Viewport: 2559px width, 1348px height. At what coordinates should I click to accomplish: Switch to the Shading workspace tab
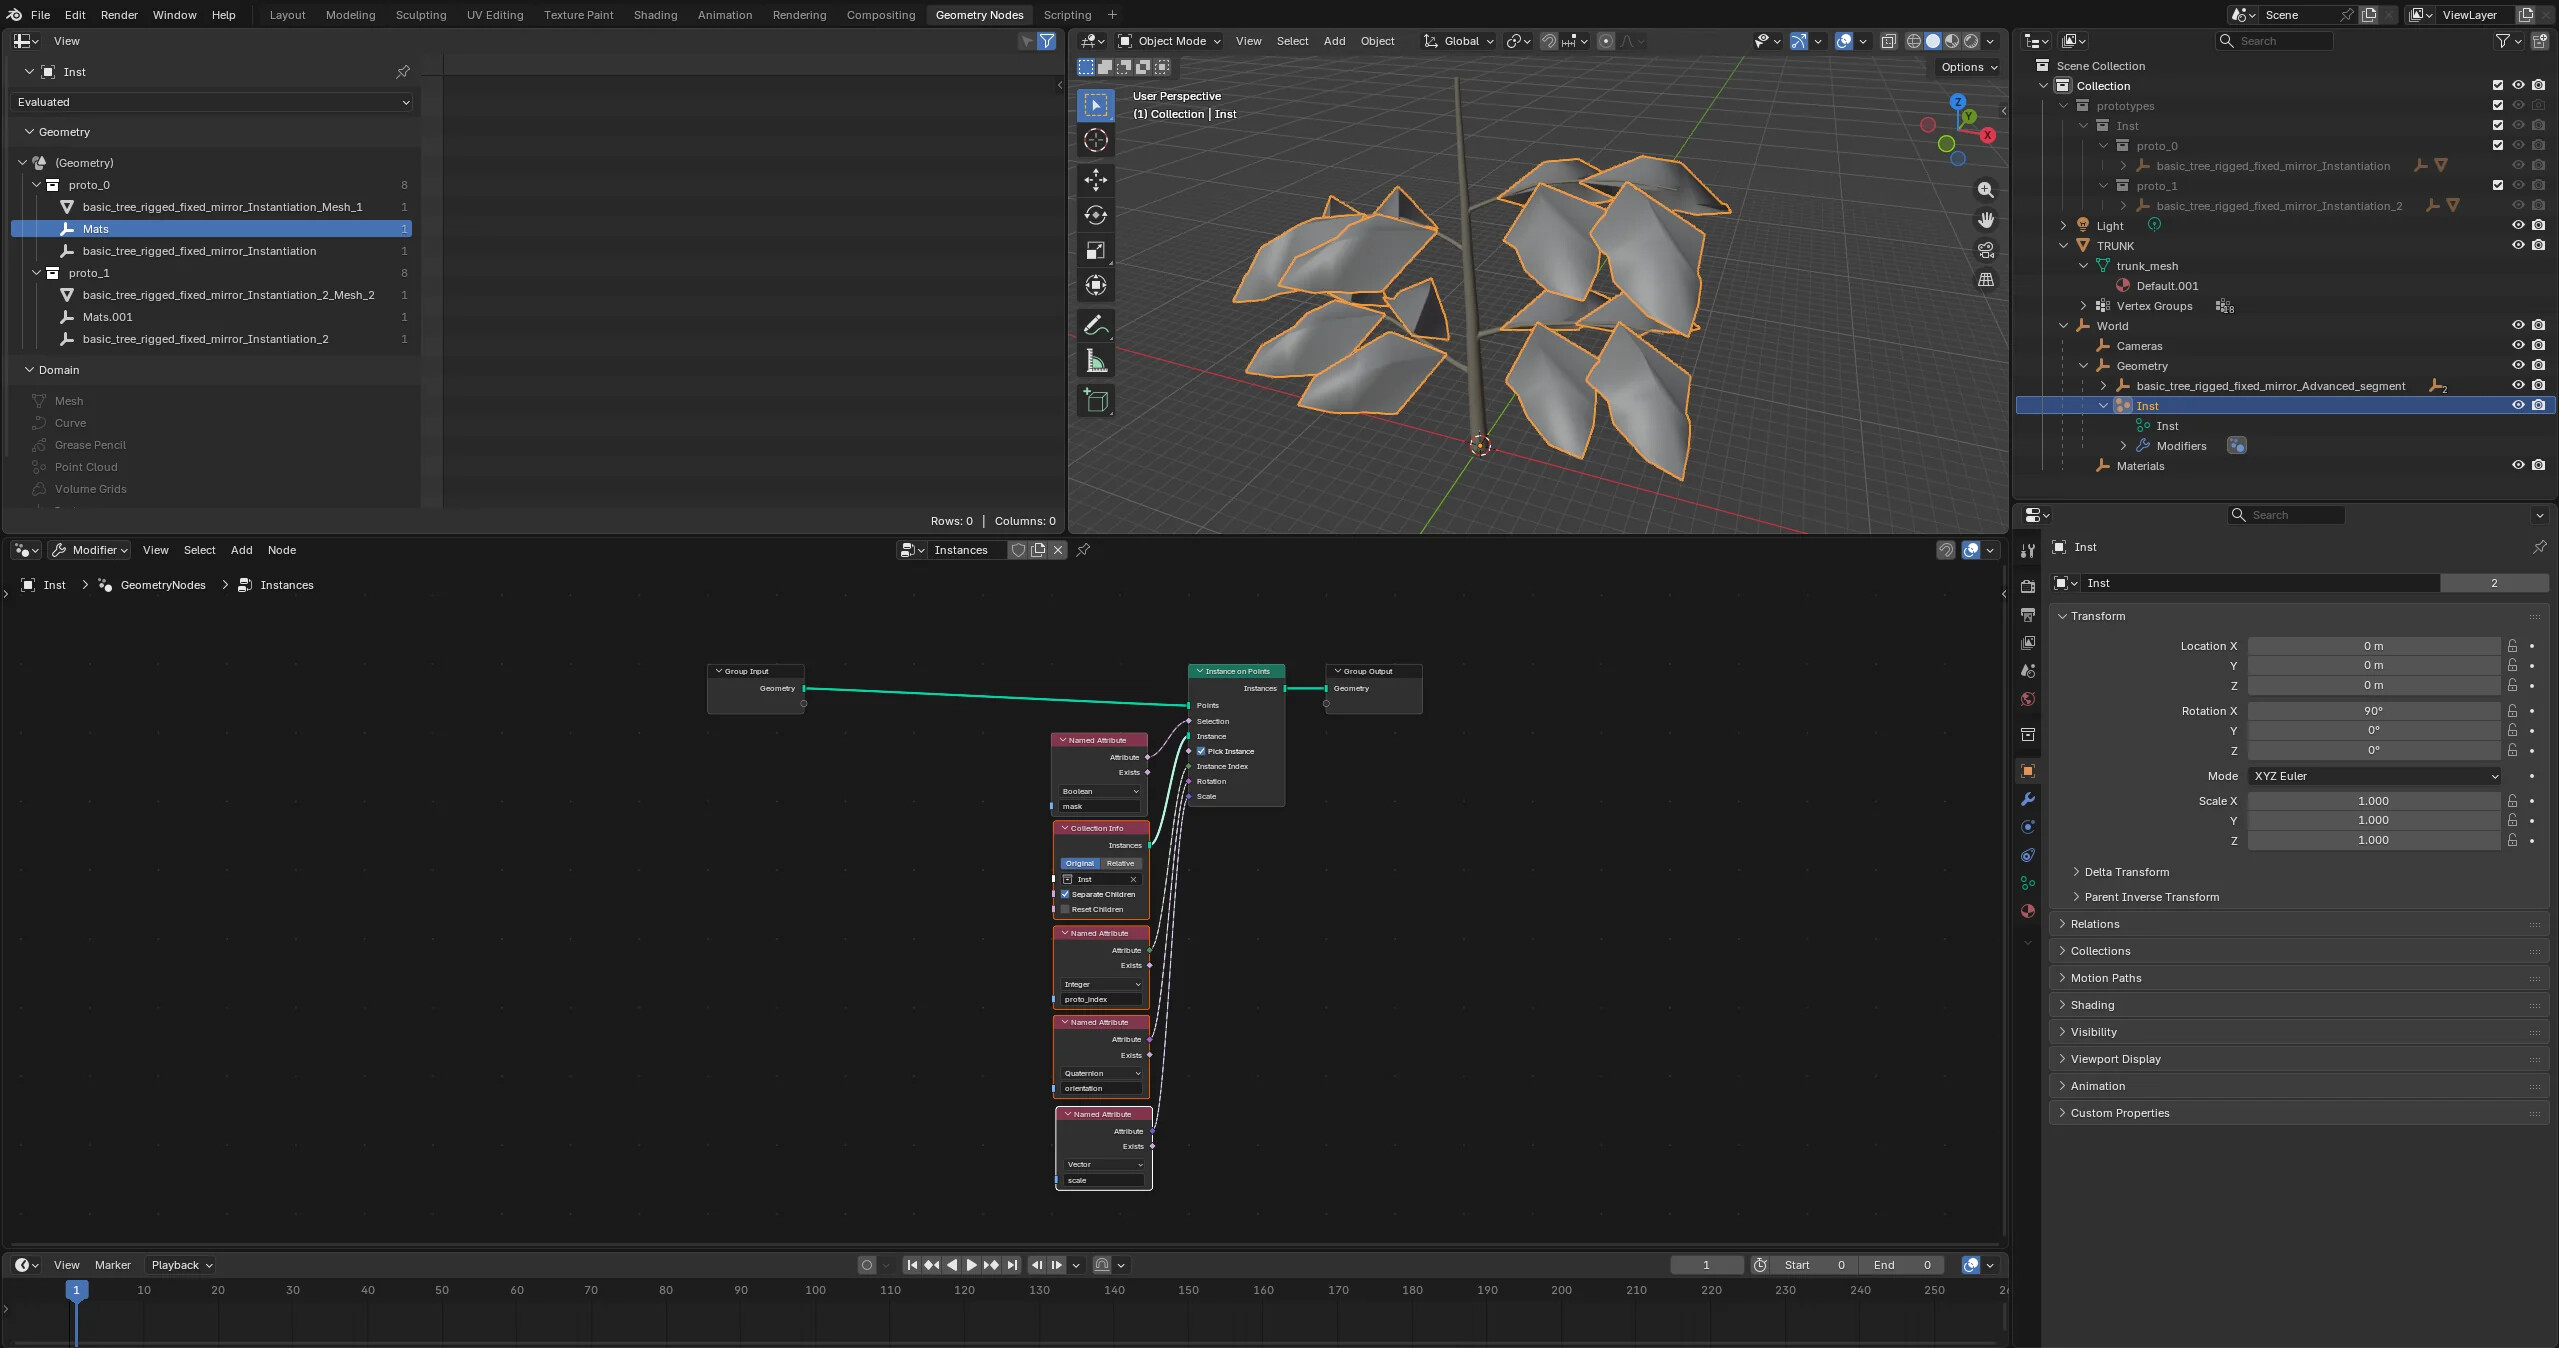tap(655, 15)
